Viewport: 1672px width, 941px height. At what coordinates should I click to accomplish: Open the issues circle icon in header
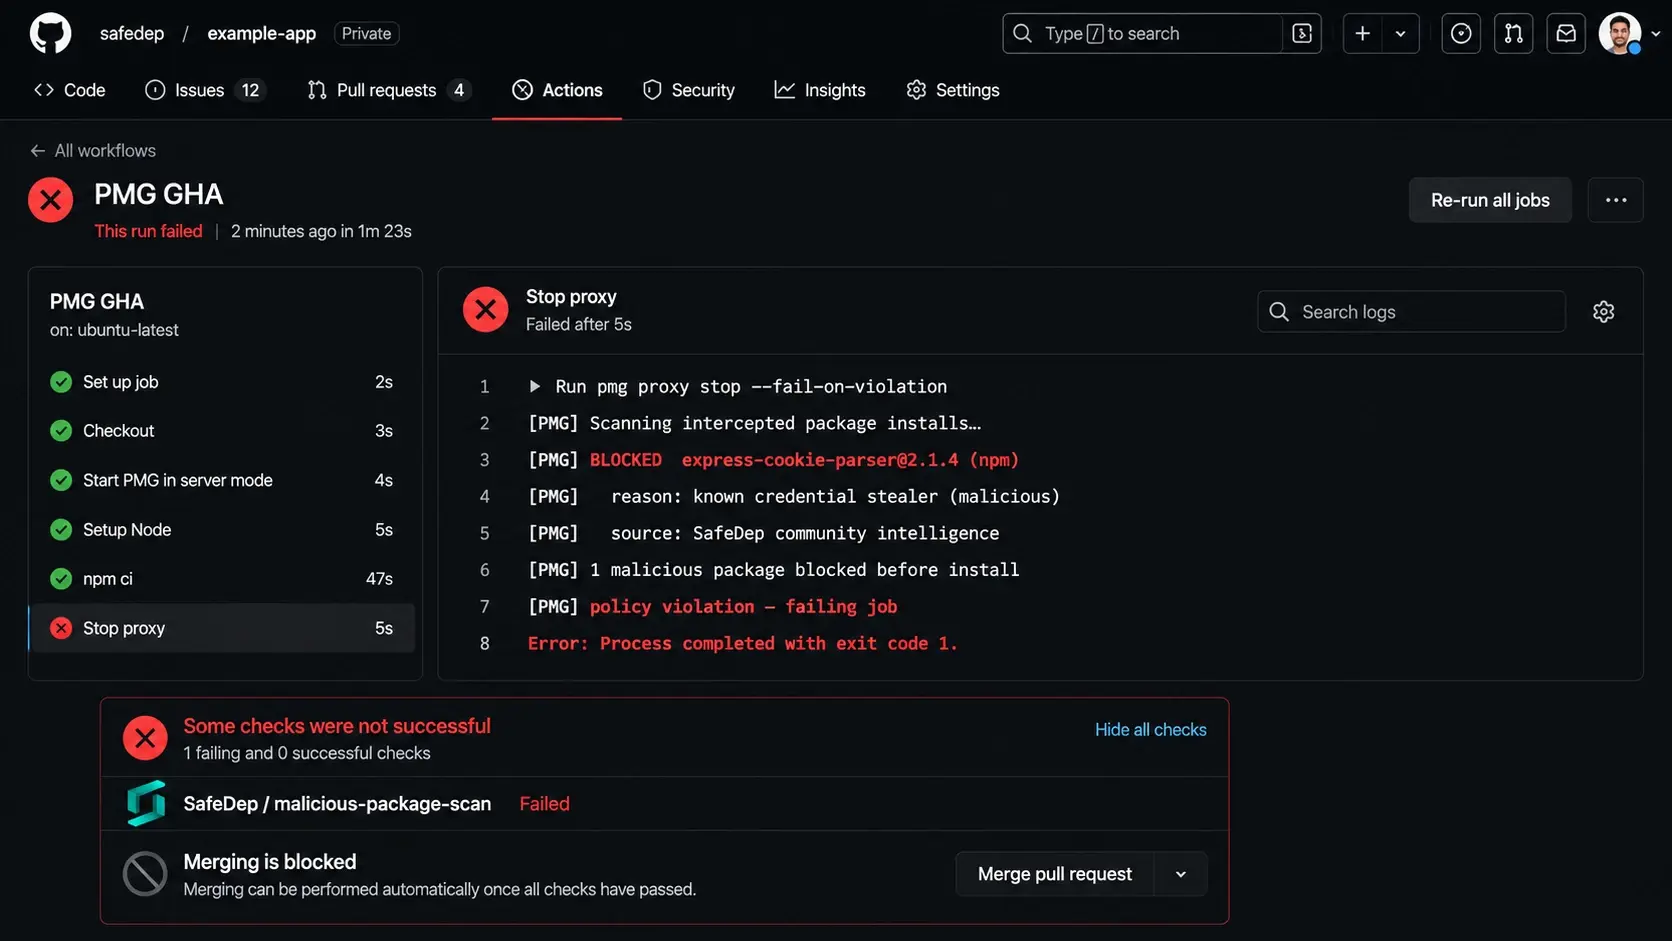pos(1461,33)
